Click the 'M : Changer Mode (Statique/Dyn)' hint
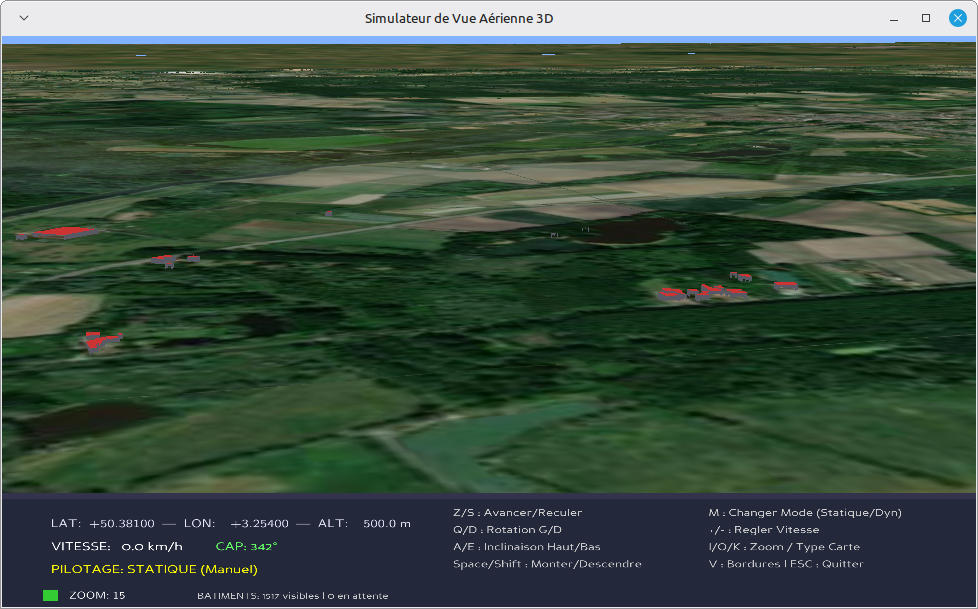This screenshot has height=609, width=978. click(x=804, y=512)
